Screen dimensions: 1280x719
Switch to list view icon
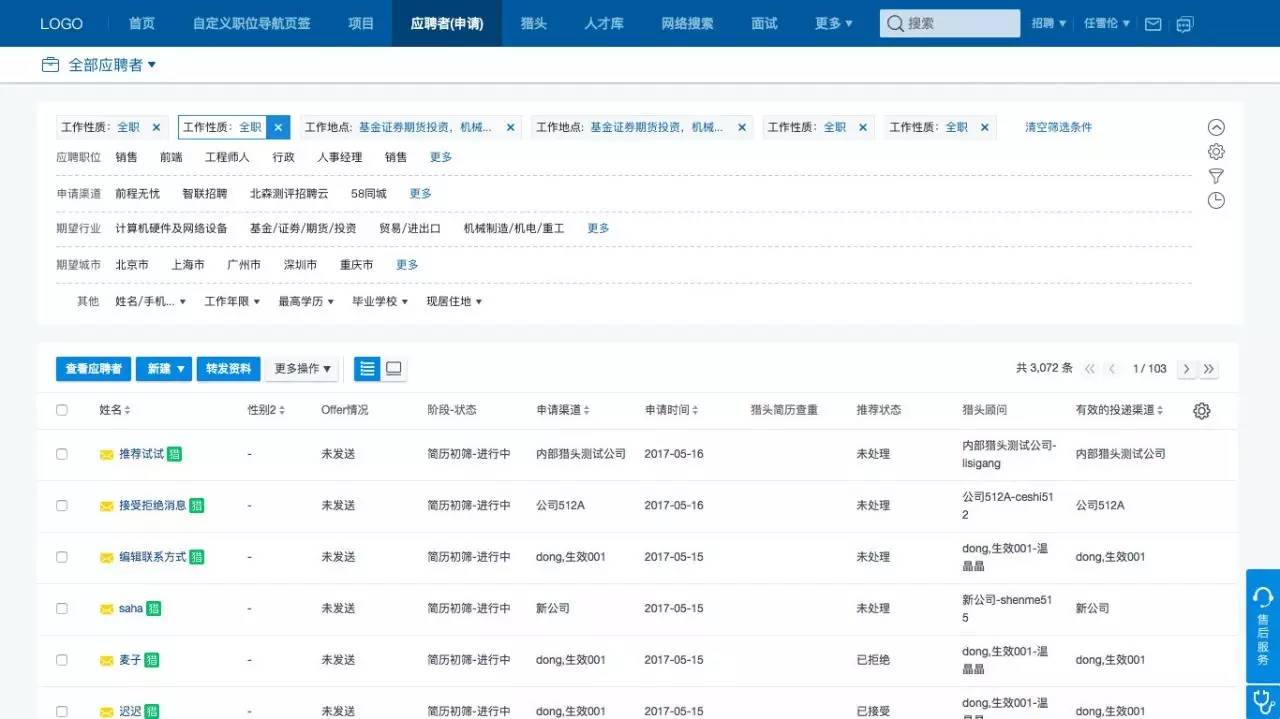(x=368, y=369)
